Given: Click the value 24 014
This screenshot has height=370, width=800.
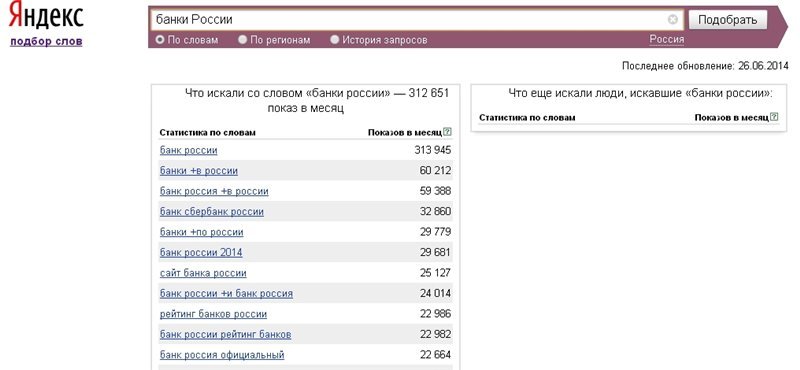Looking at the screenshot, I should (435, 293).
